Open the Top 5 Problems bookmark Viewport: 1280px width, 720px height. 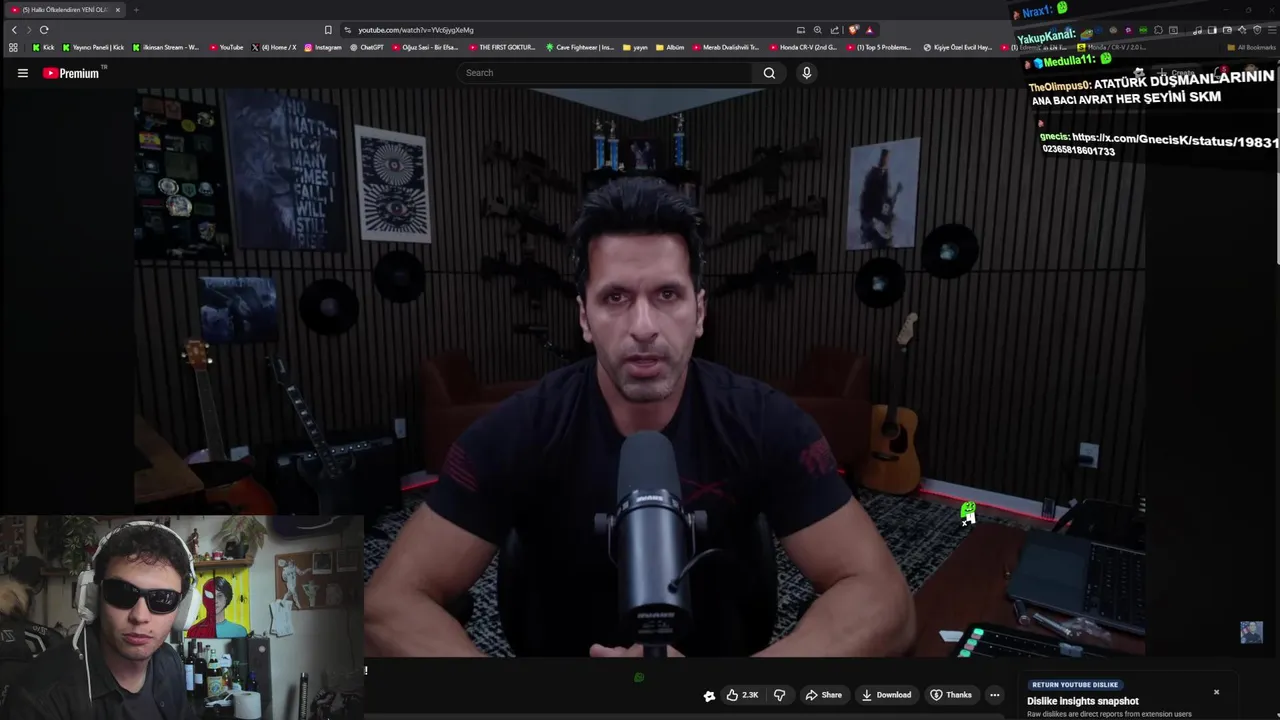(878, 47)
